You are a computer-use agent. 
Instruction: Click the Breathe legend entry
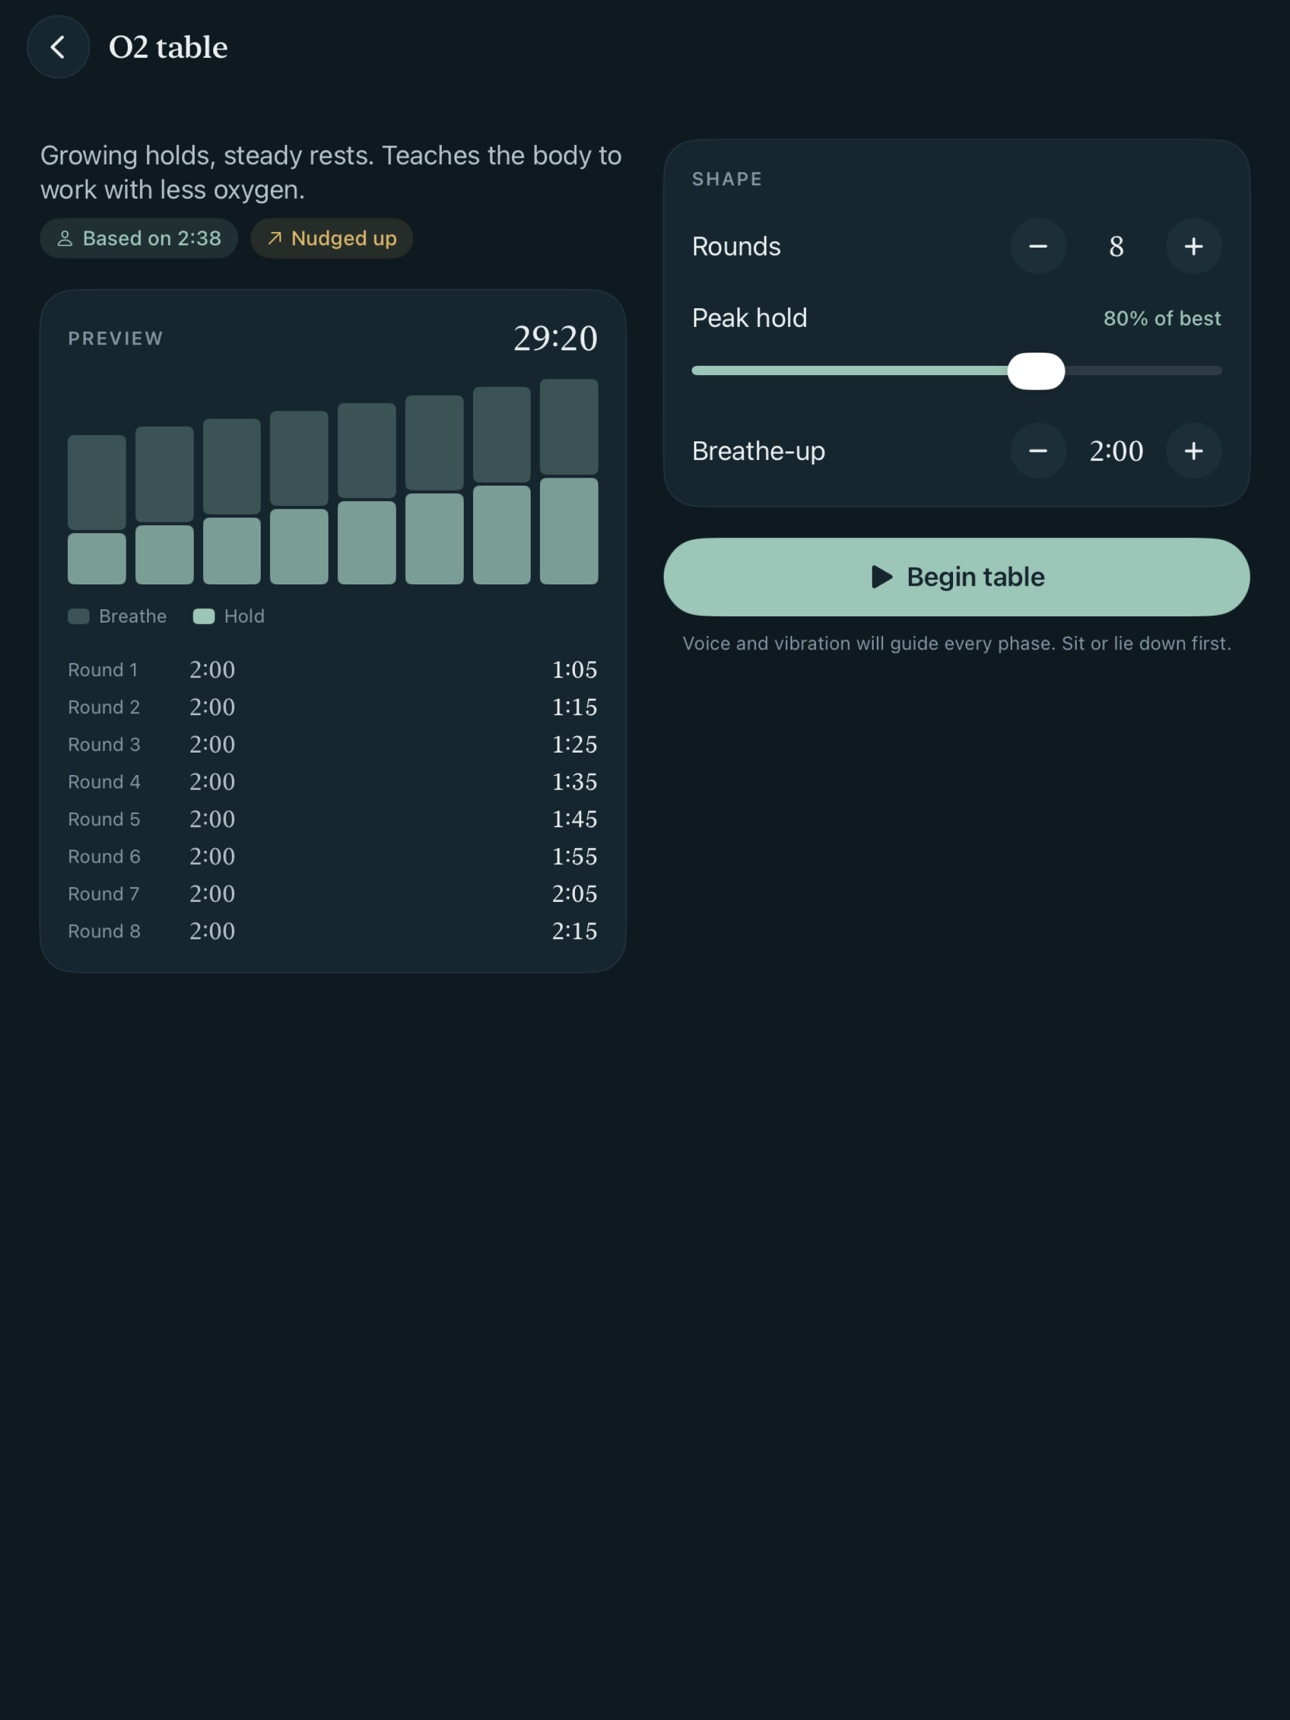coord(117,616)
